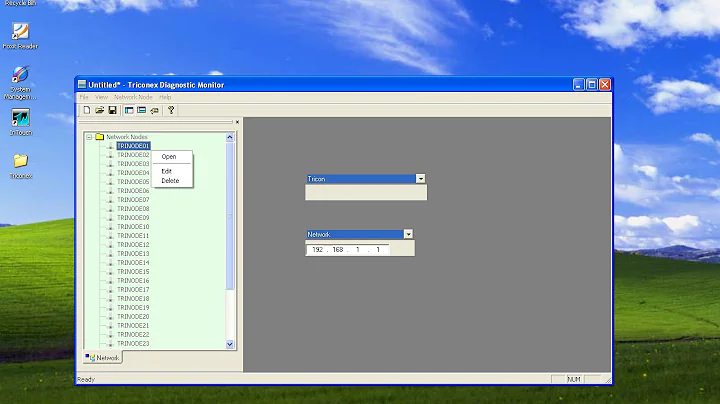Click the tree scrollbar down arrow
The image size is (720, 404).
click(230, 344)
